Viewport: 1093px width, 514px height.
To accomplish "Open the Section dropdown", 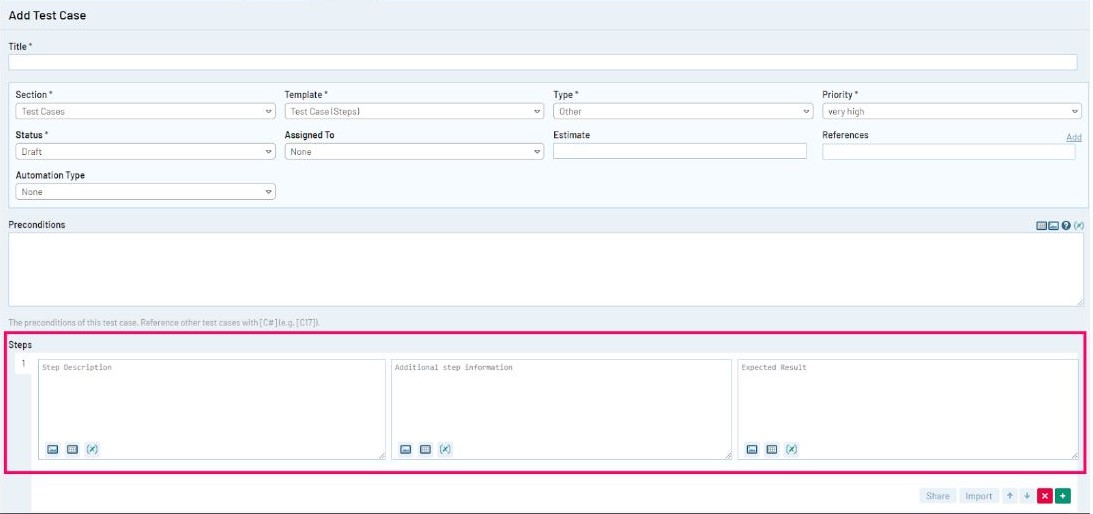I will [x=145, y=112].
